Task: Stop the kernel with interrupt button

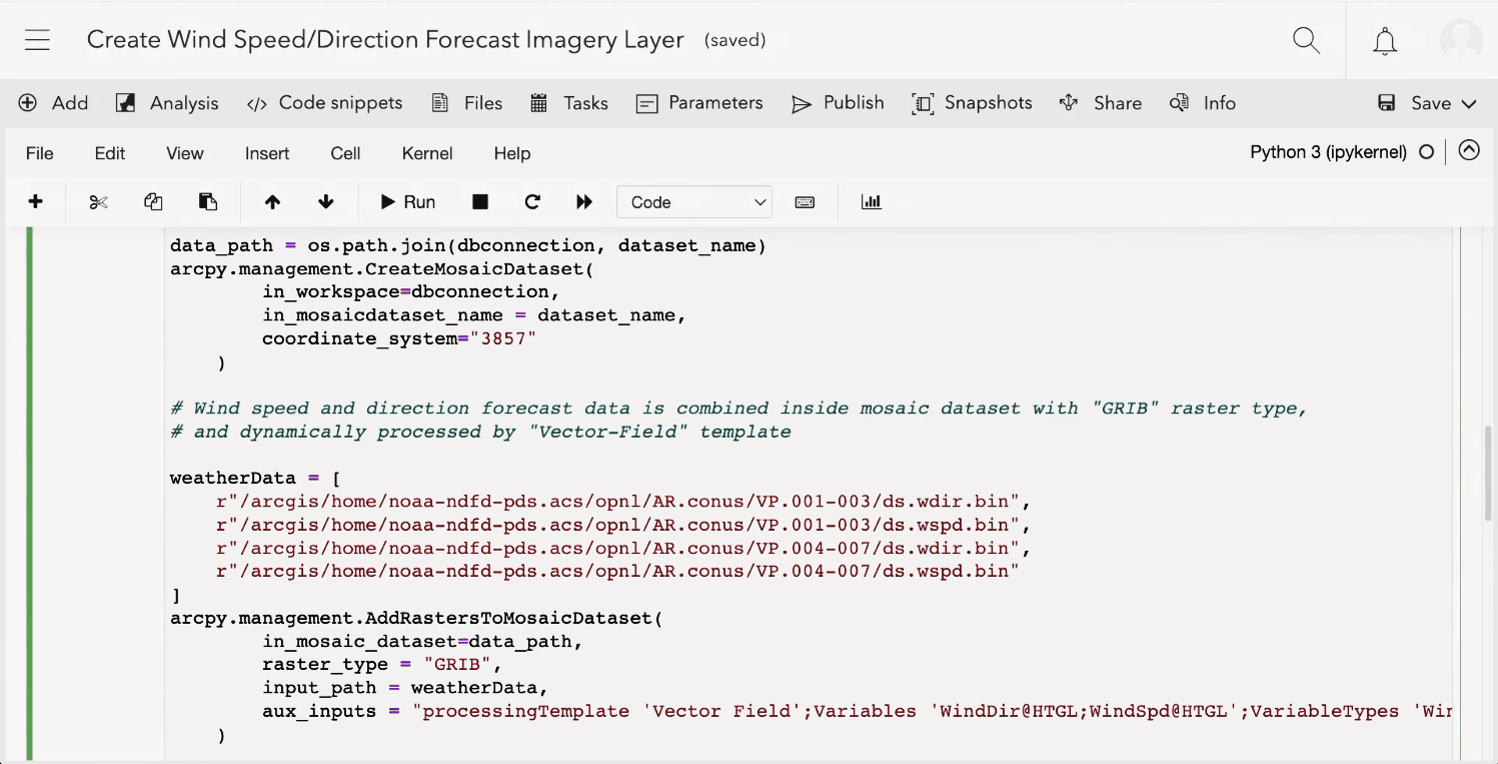Action: pyautogui.click(x=480, y=202)
